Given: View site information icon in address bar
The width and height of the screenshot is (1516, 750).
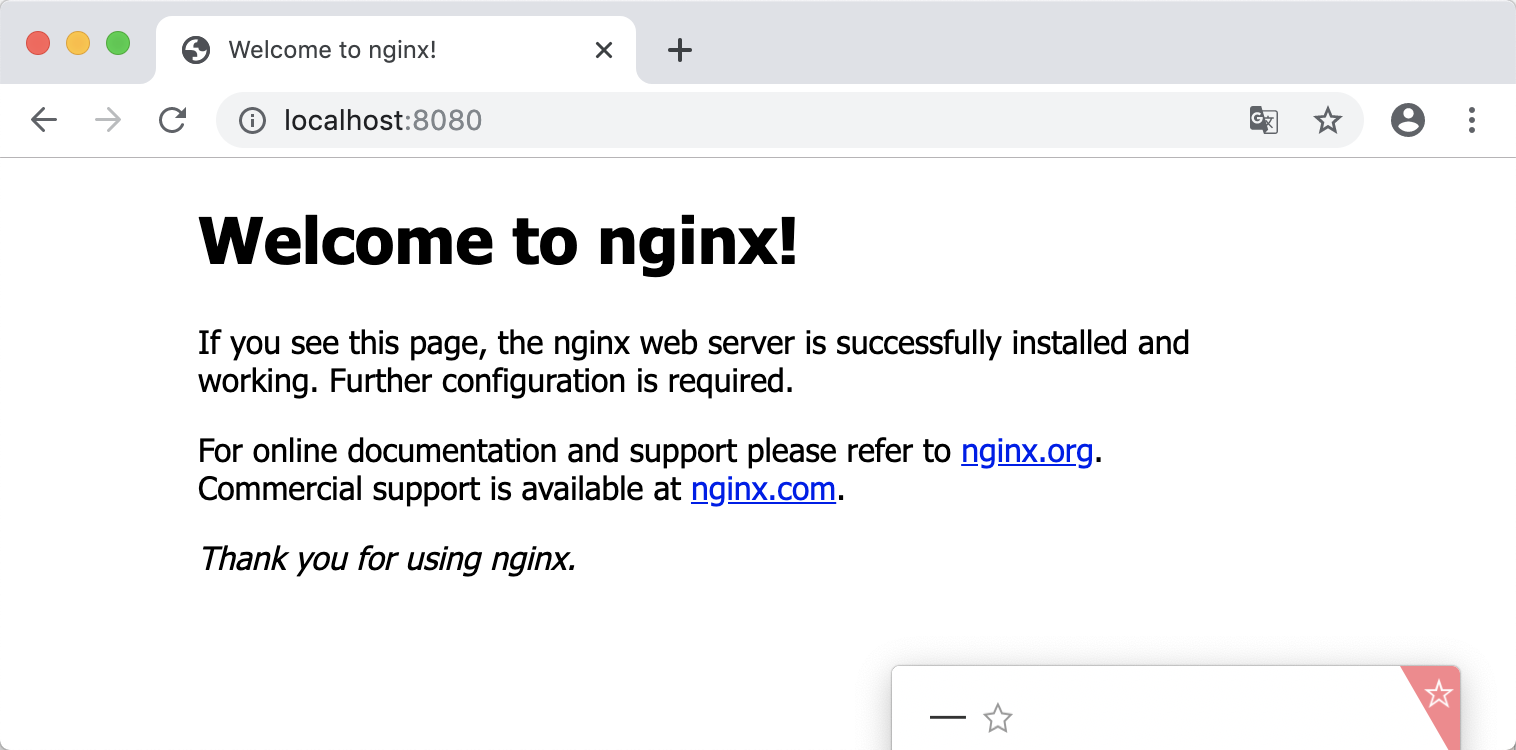Looking at the screenshot, I should (252, 121).
